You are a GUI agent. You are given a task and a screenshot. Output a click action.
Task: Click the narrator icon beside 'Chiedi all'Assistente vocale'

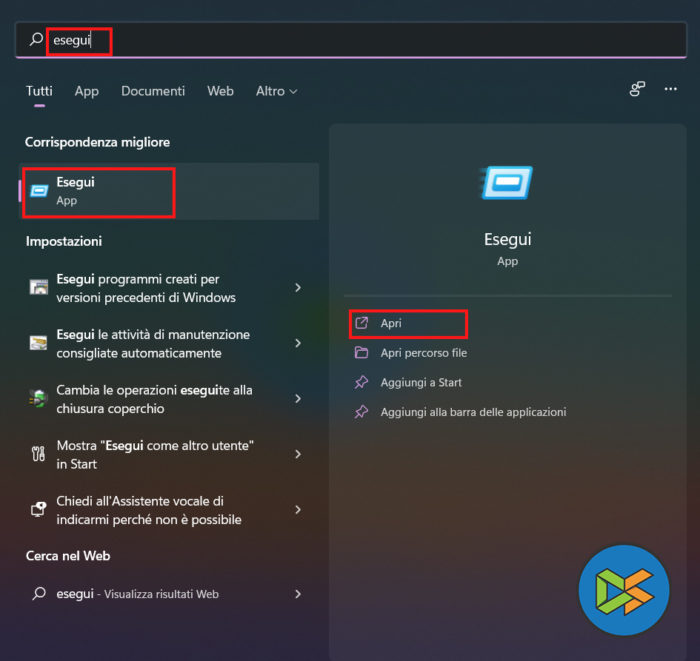point(38,509)
